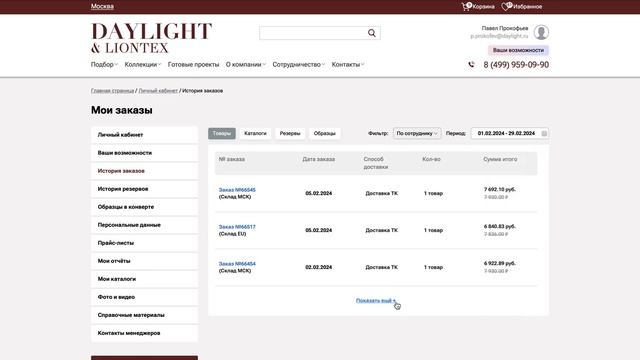The image size is (640, 360).
Task: Click the № заказа column header
Action: tap(232, 159)
